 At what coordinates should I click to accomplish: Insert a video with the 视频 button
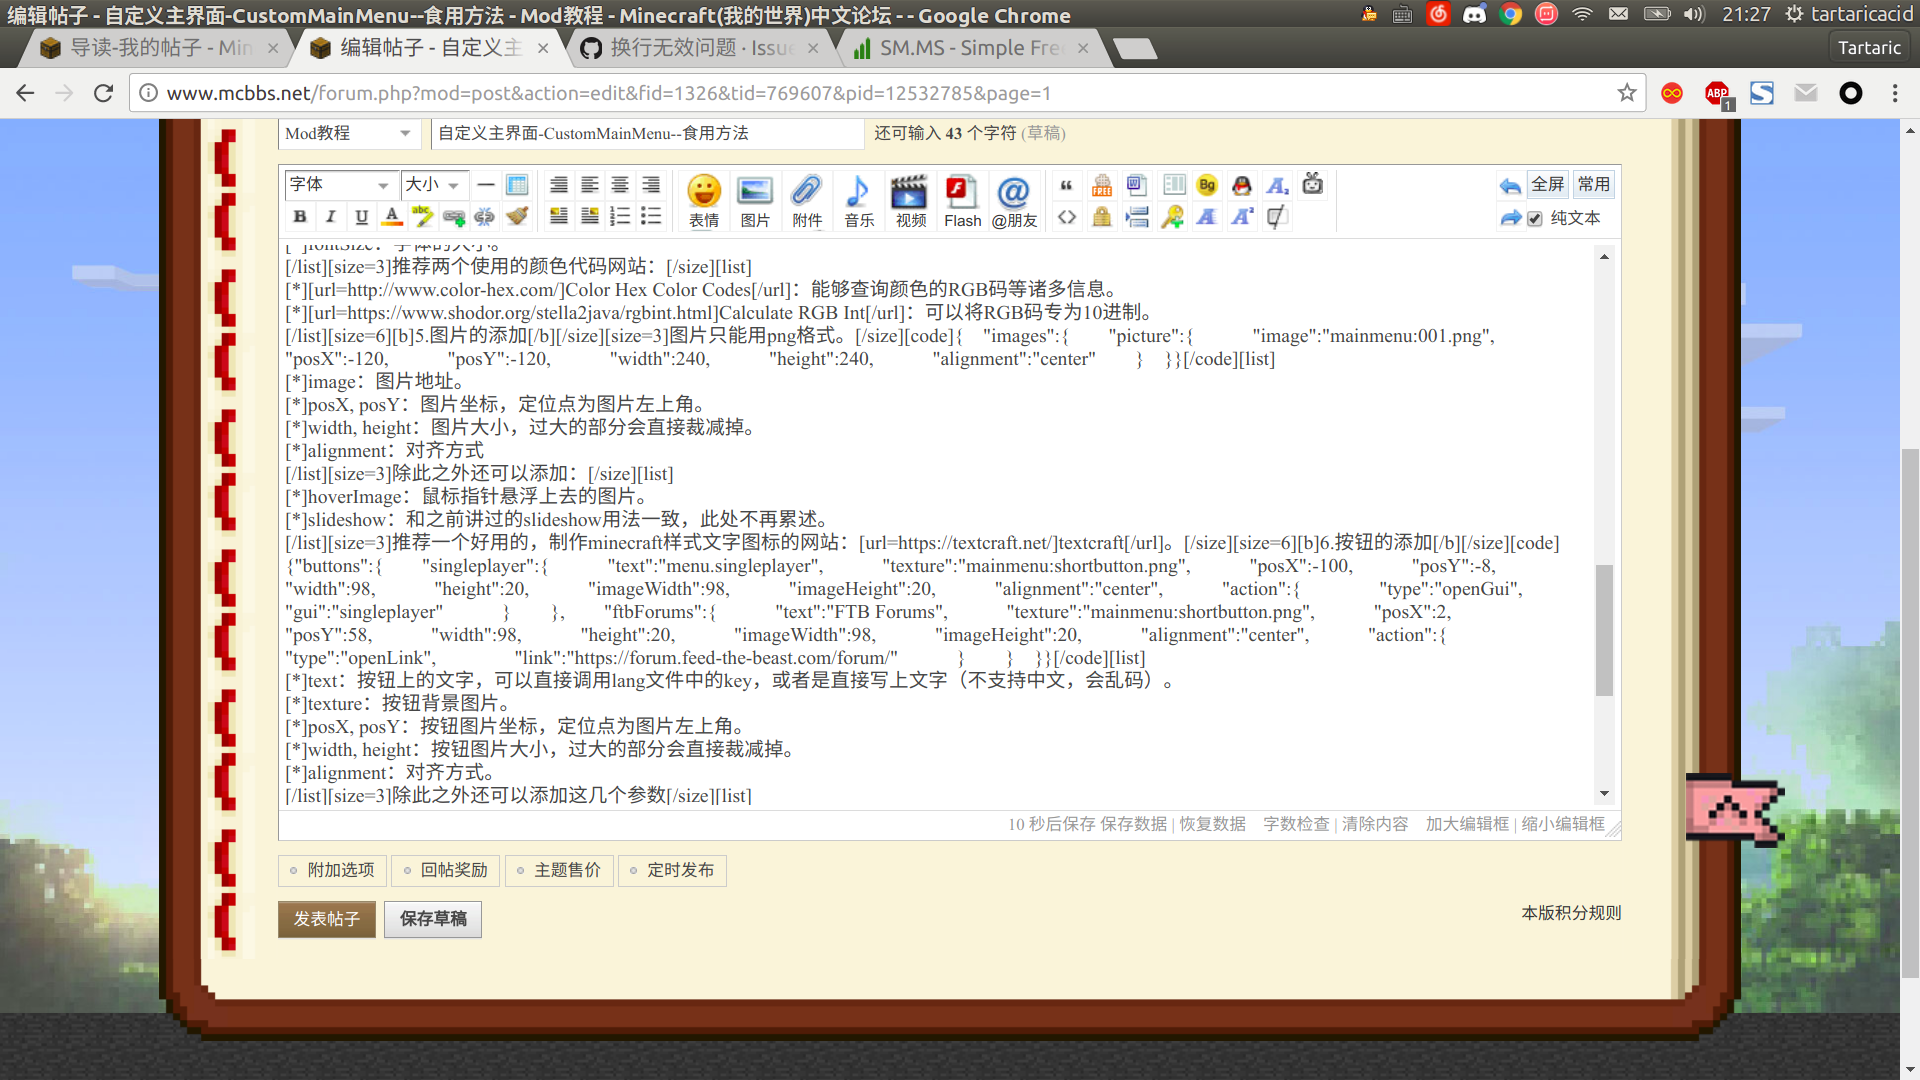910,201
